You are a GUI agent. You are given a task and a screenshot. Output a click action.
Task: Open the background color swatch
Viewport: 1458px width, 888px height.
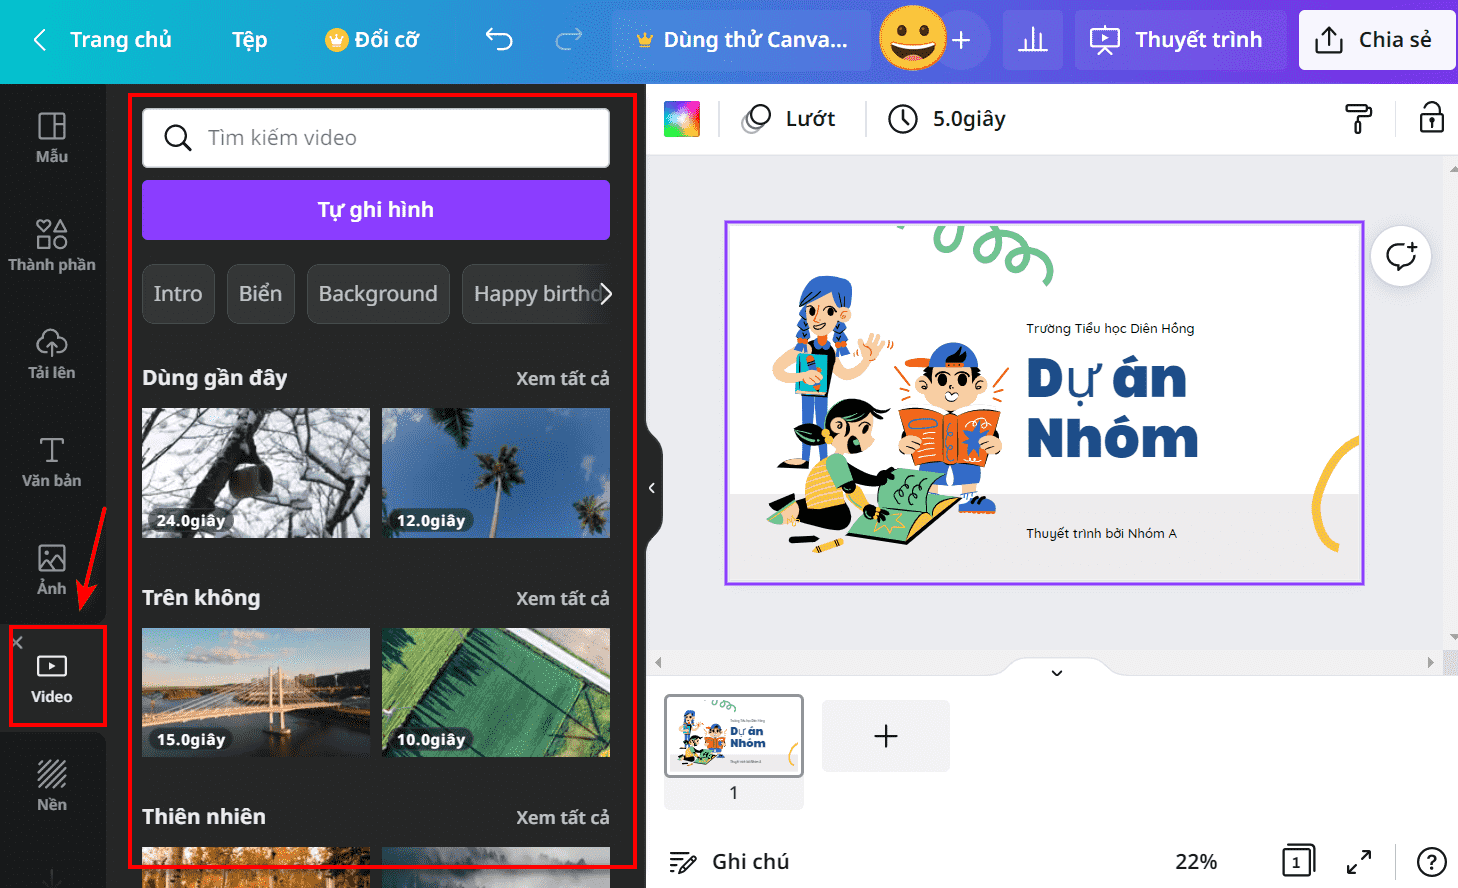[682, 119]
